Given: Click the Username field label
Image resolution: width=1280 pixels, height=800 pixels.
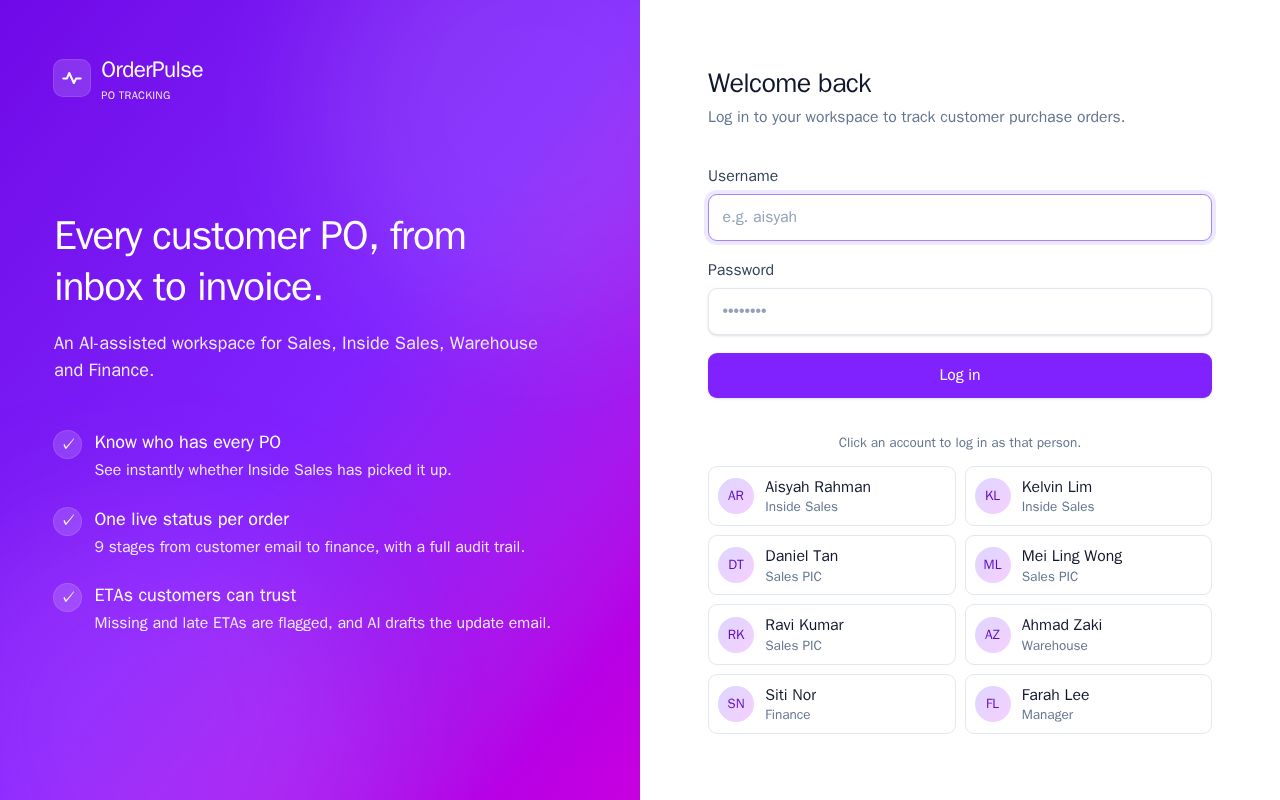Looking at the screenshot, I should click(x=743, y=176).
